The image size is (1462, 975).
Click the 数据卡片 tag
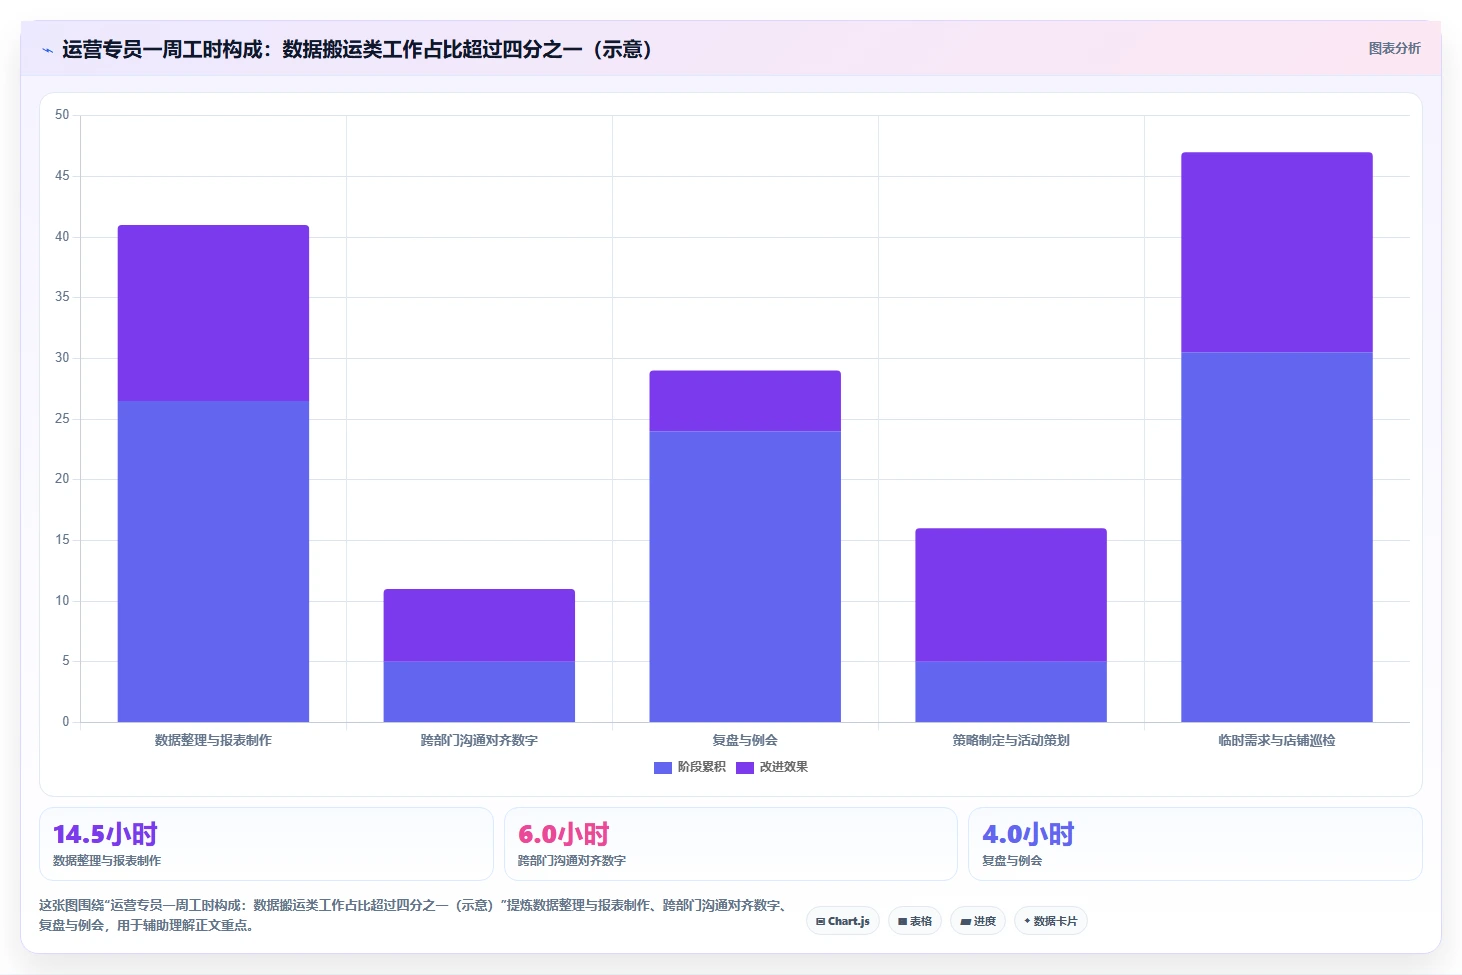click(1050, 921)
